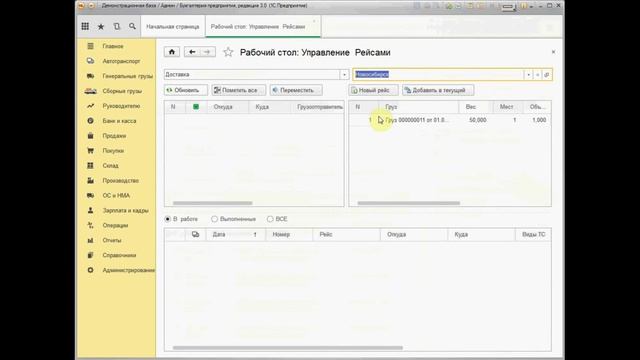Close the Рабочий стол form with x

coord(553,52)
